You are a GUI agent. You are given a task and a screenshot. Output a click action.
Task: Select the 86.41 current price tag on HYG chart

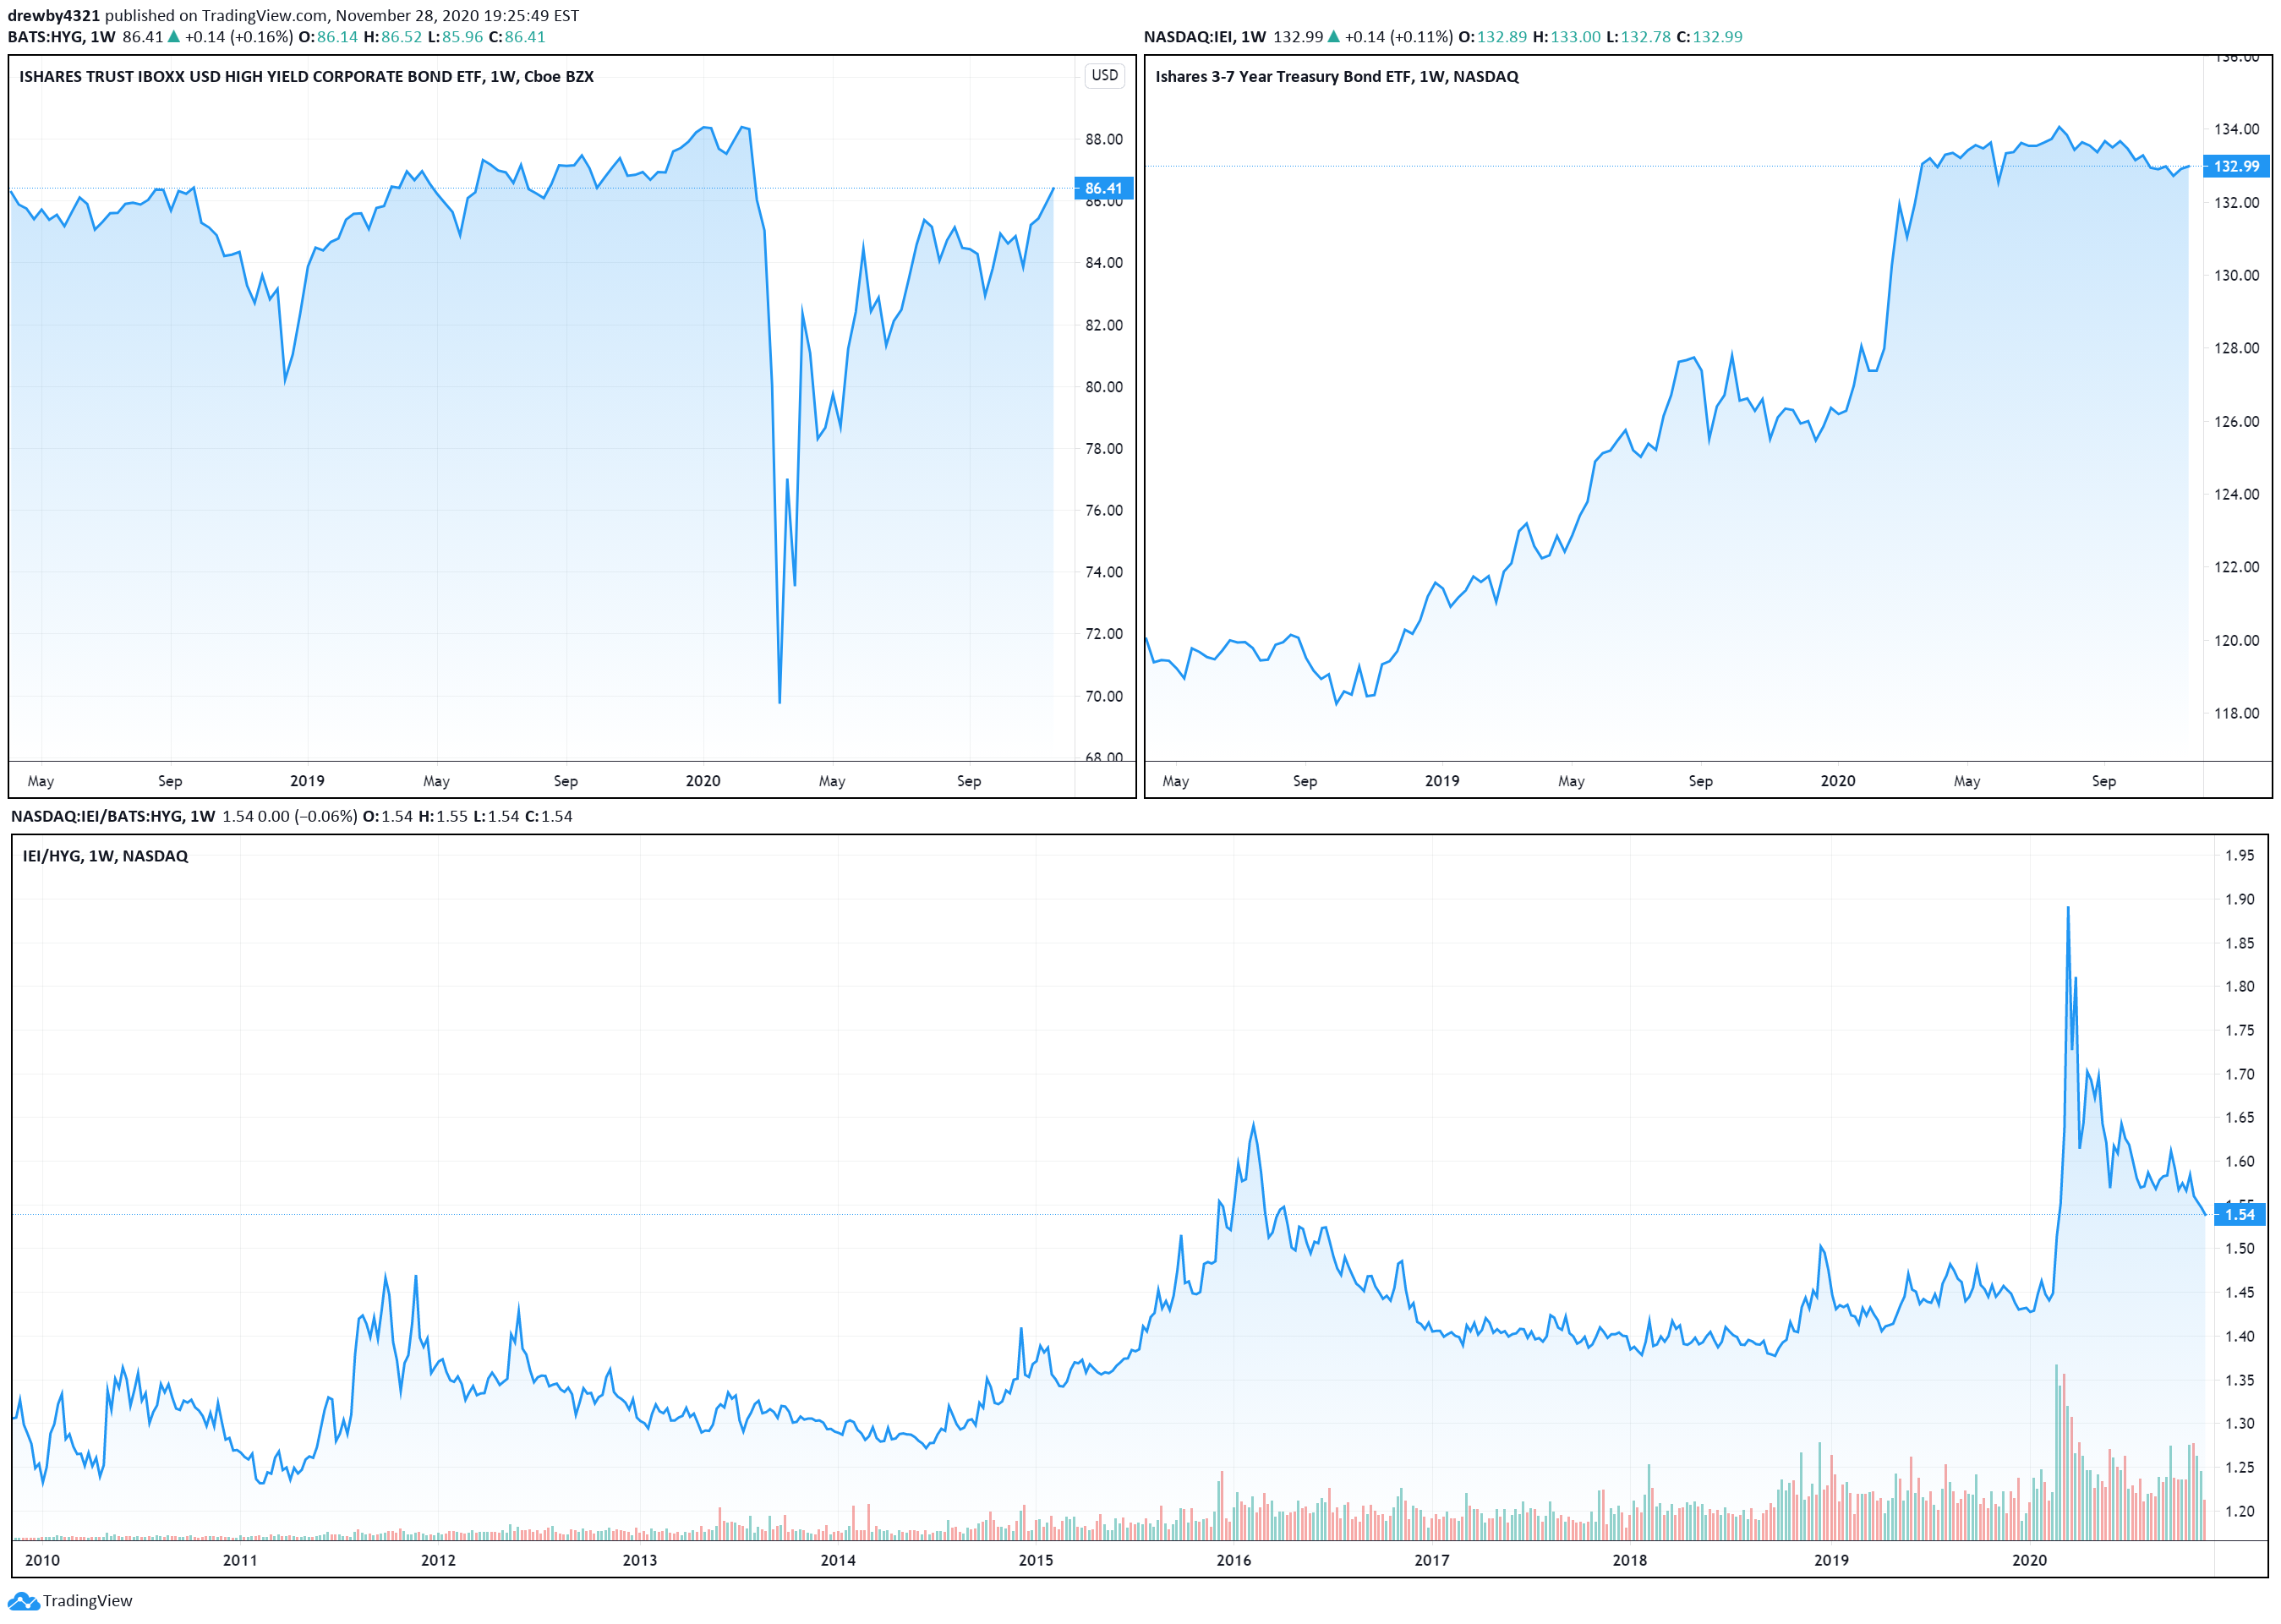tap(1103, 188)
